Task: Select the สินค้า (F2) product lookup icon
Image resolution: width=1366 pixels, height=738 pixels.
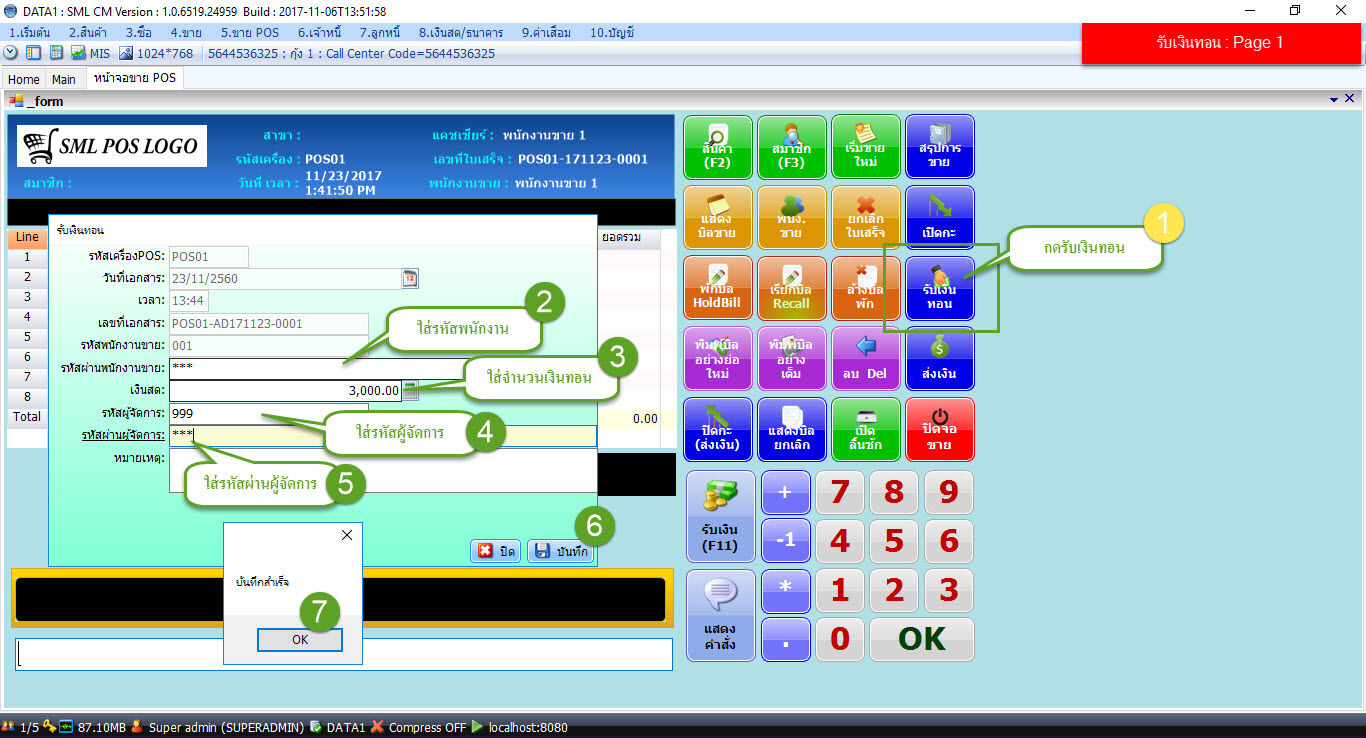Action: 719,147
